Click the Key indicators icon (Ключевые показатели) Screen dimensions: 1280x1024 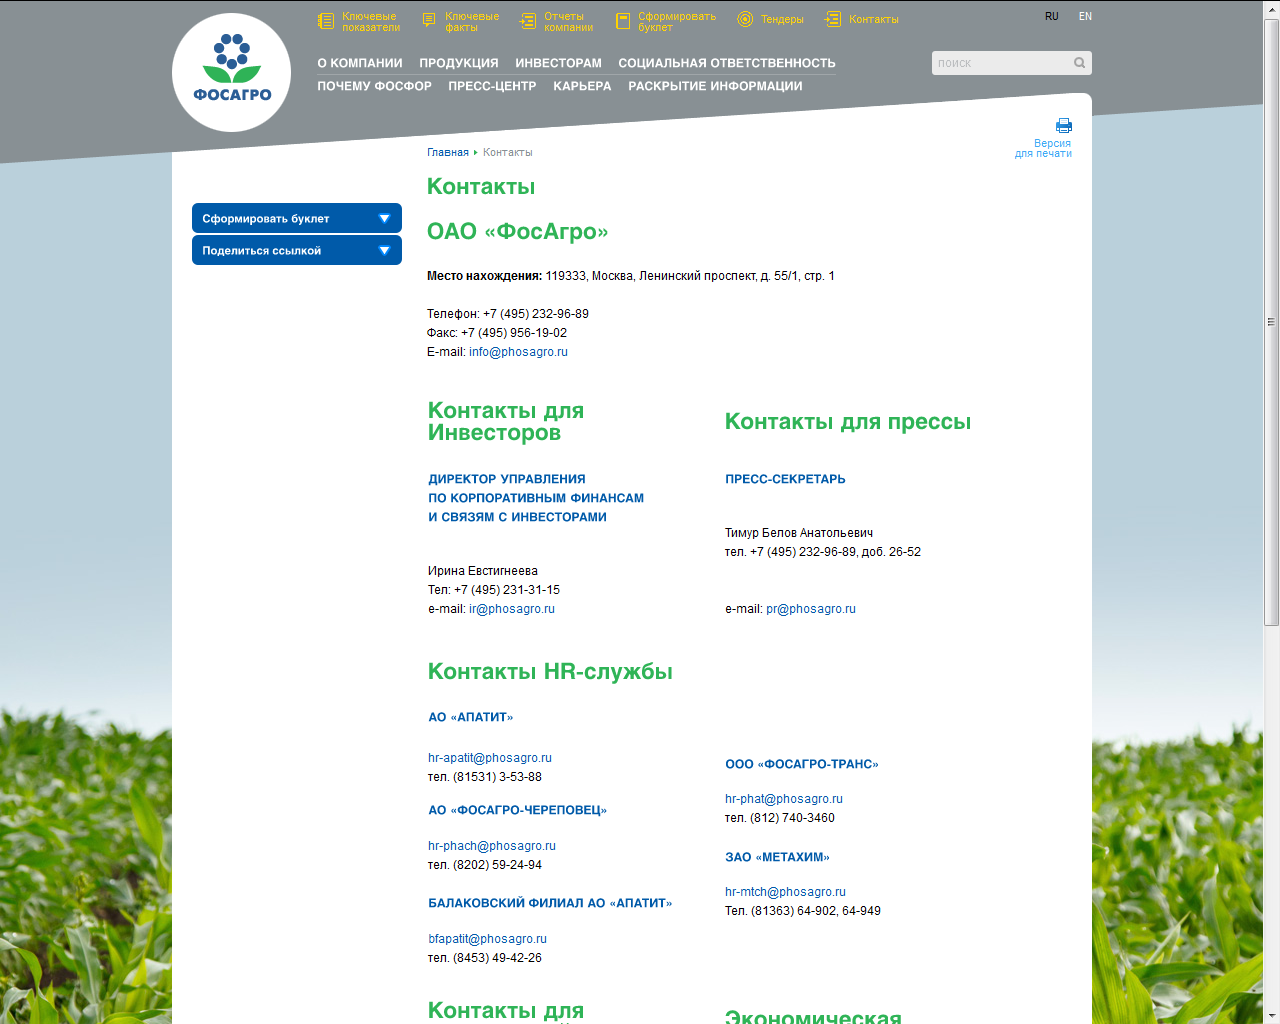click(x=326, y=21)
